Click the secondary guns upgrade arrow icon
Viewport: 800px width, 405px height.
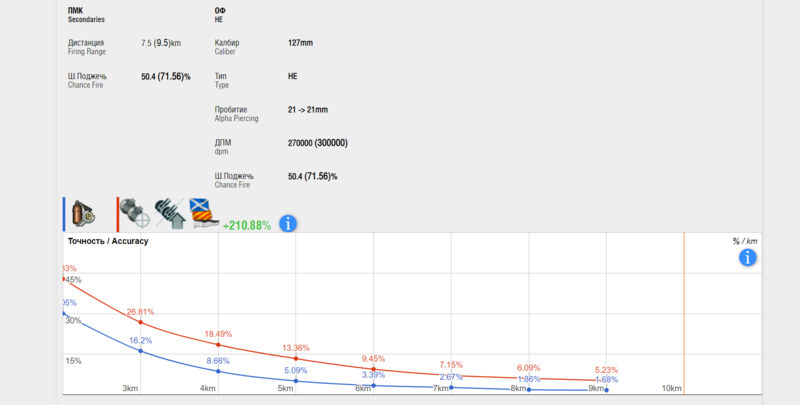[170, 213]
